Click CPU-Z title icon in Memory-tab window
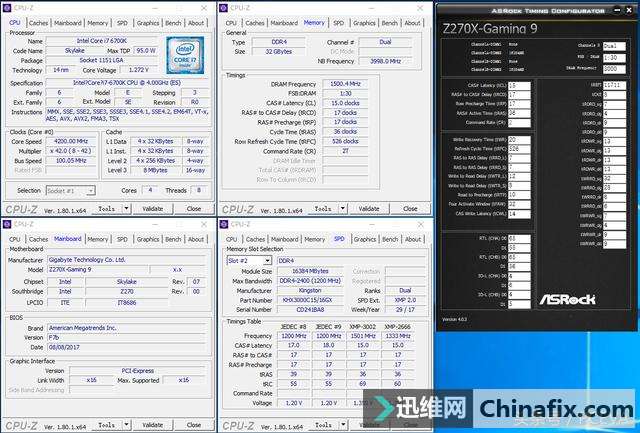This screenshot has width=640, height=433. tap(224, 8)
